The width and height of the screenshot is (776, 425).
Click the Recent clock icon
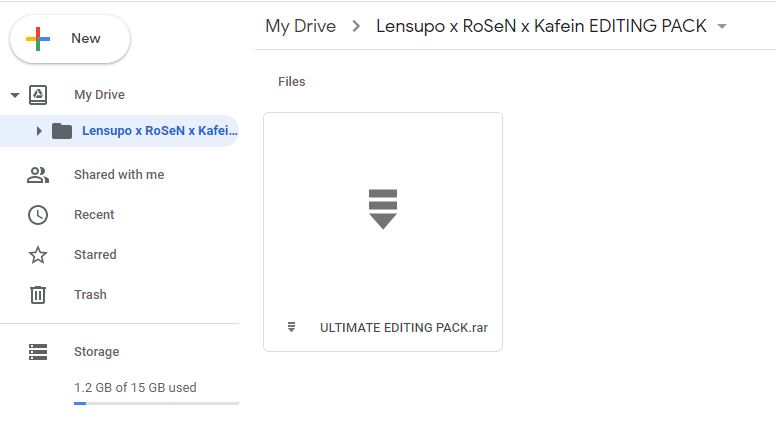point(38,215)
